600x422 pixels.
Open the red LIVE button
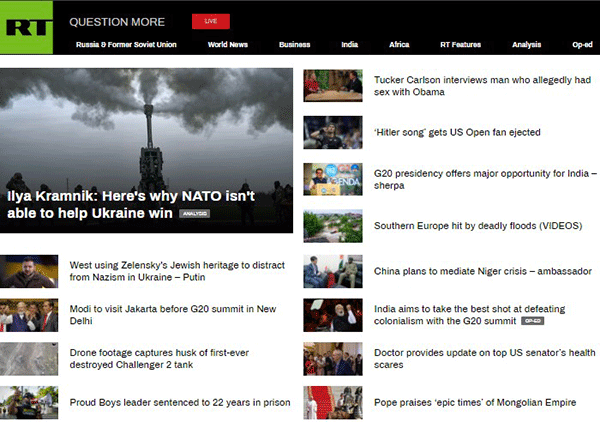click(211, 21)
